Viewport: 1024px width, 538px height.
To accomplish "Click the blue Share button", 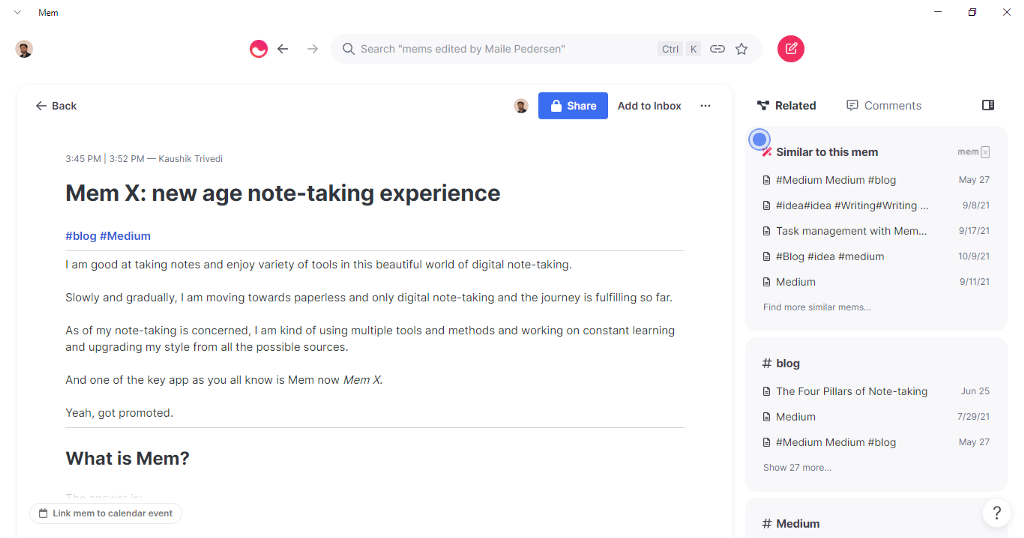I will (x=573, y=106).
